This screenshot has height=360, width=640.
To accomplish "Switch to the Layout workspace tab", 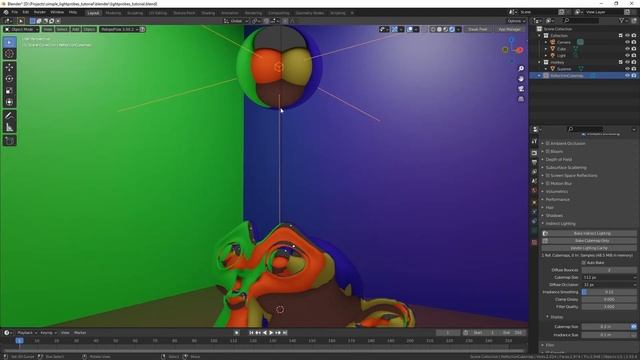I will click(93, 13).
